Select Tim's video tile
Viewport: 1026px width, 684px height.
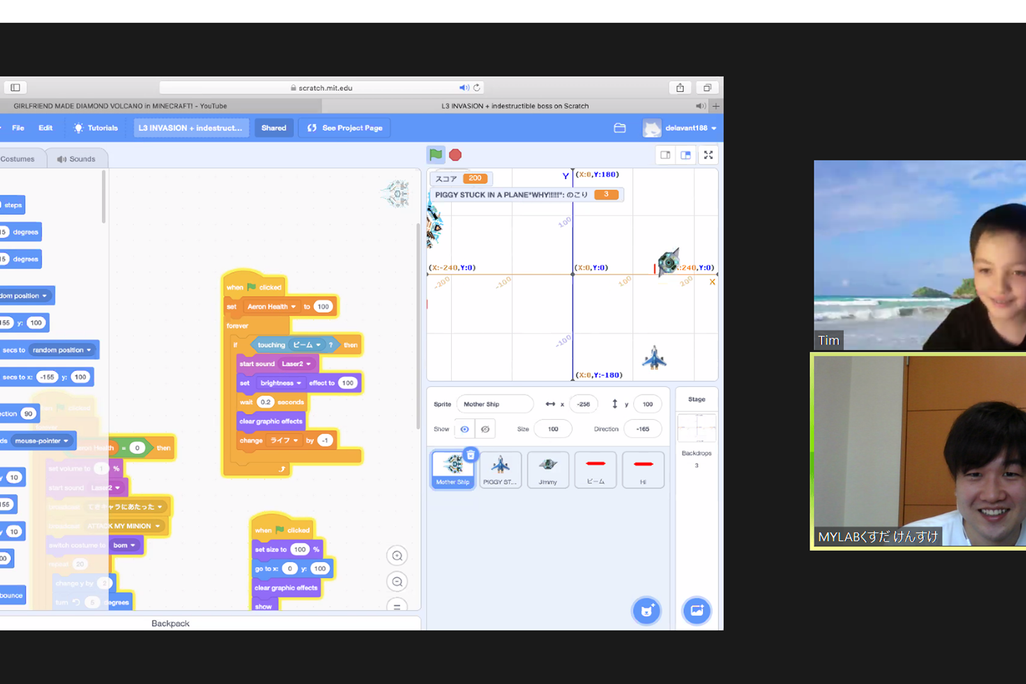click(920, 255)
